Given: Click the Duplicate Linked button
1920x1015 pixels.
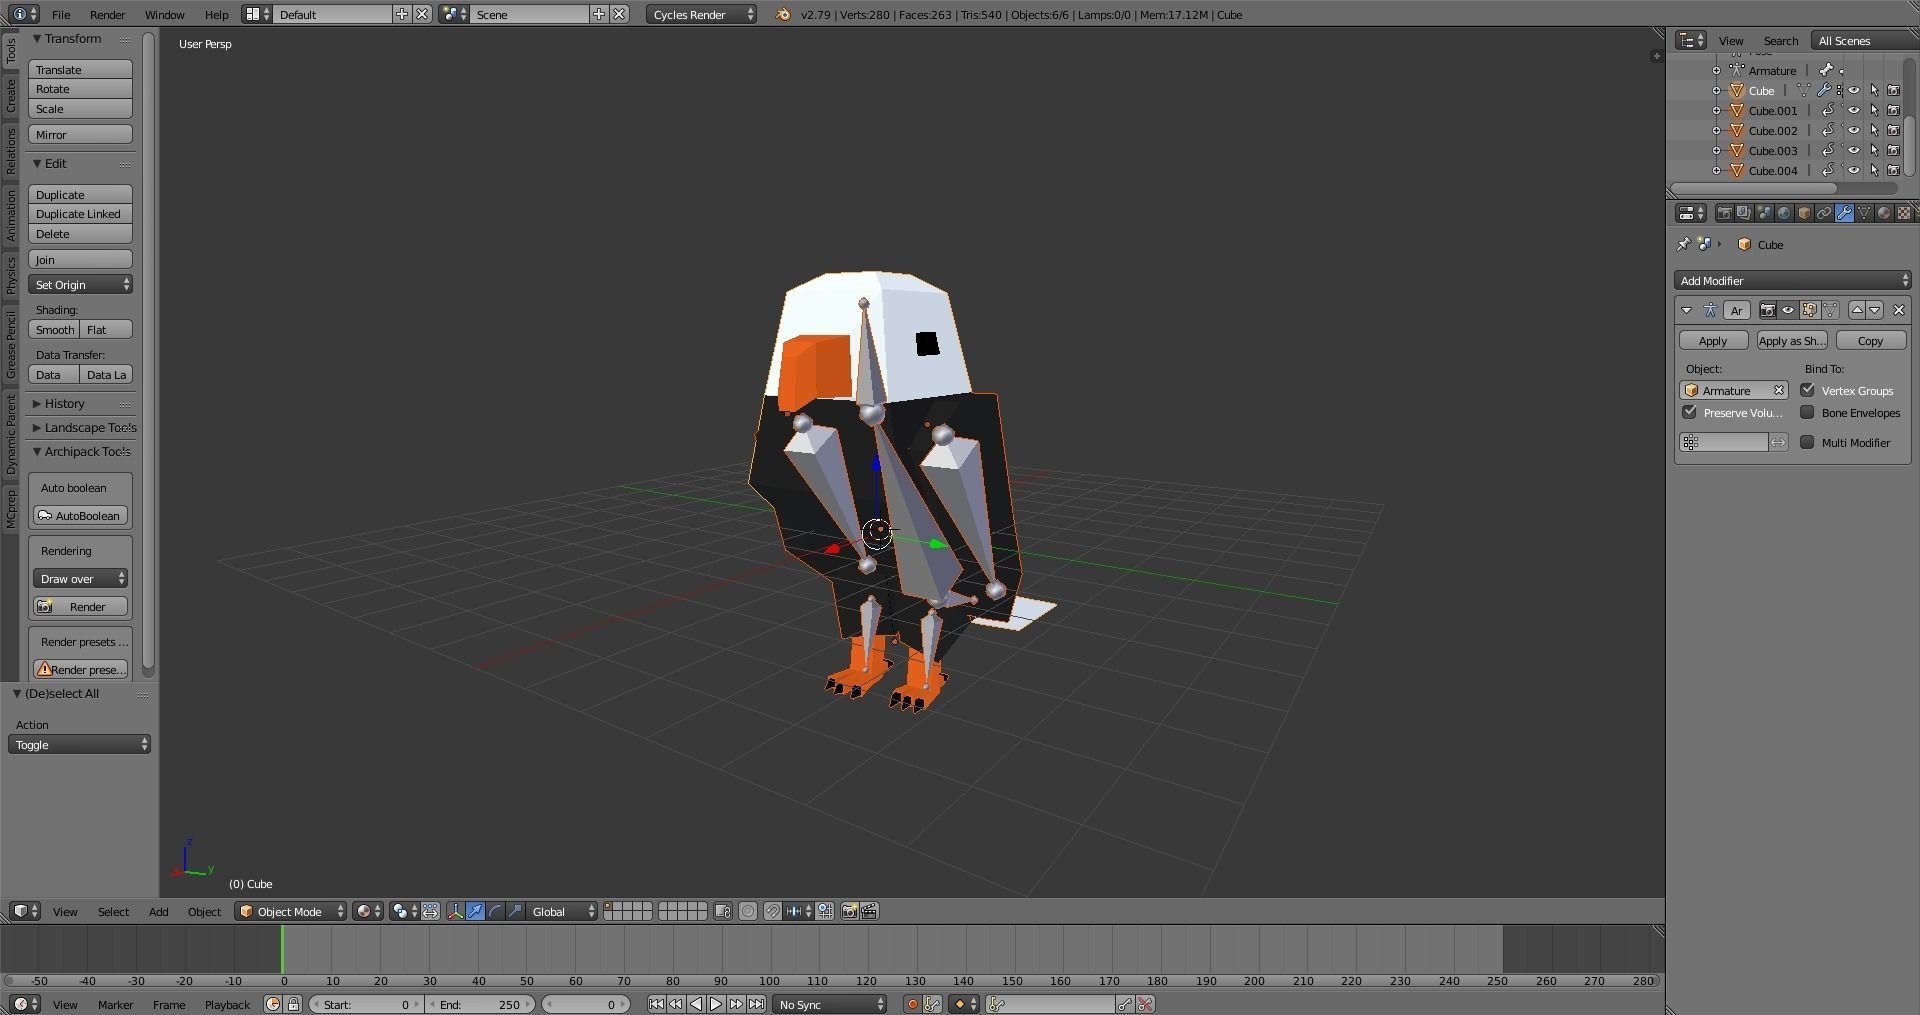Looking at the screenshot, I should (x=80, y=213).
